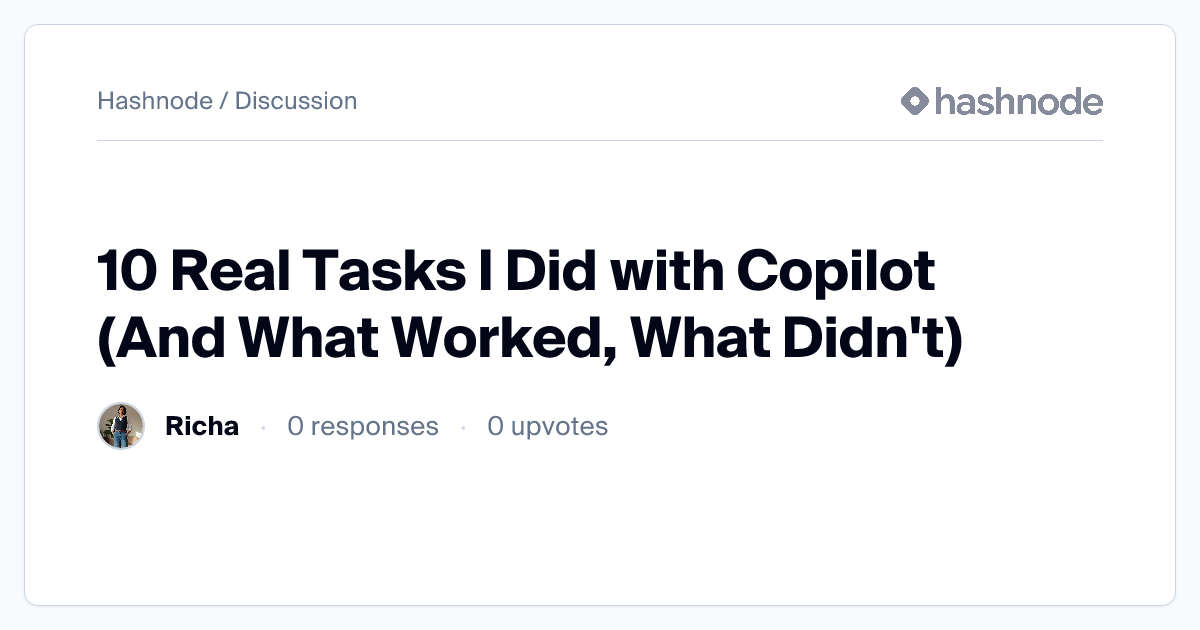Screen dimensions: 1200x630
Task: Click the author name Richa
Action: coord(202,426)
